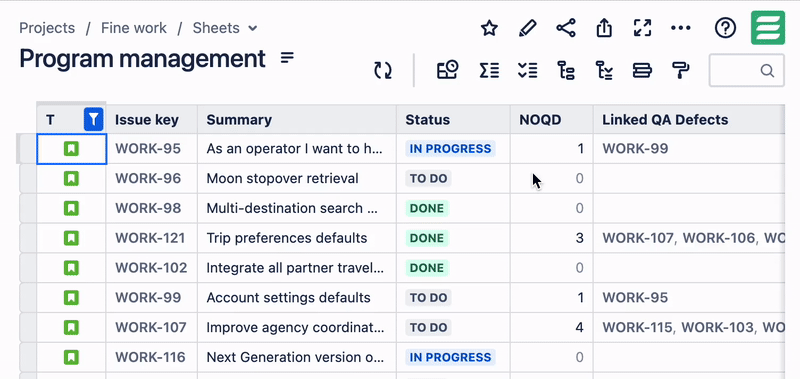The height and width of the screenshot is (379, 800).
Task: Open issue WORK-121 key
Action: coord(150,238)
